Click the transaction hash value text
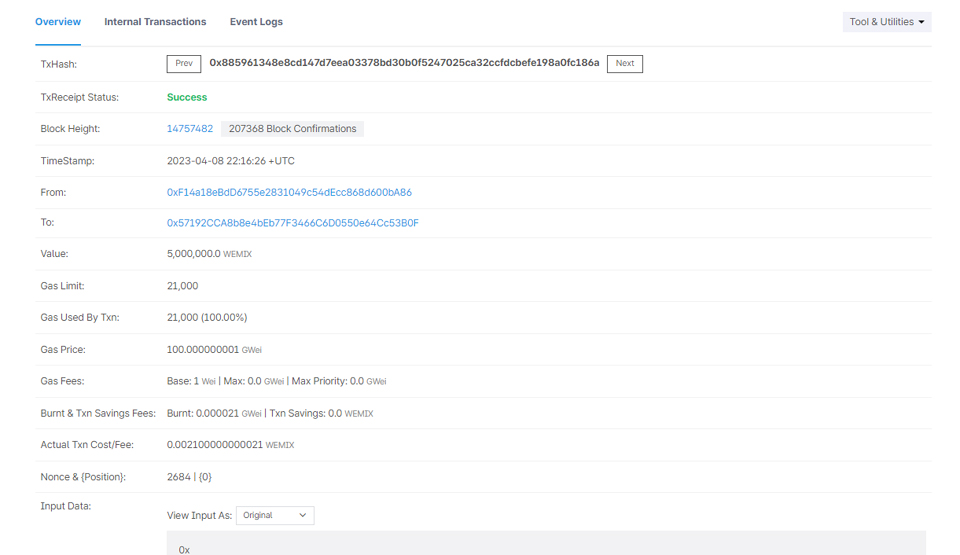Image resolution: width=960 pixels, height=555 pixels. 404,63
